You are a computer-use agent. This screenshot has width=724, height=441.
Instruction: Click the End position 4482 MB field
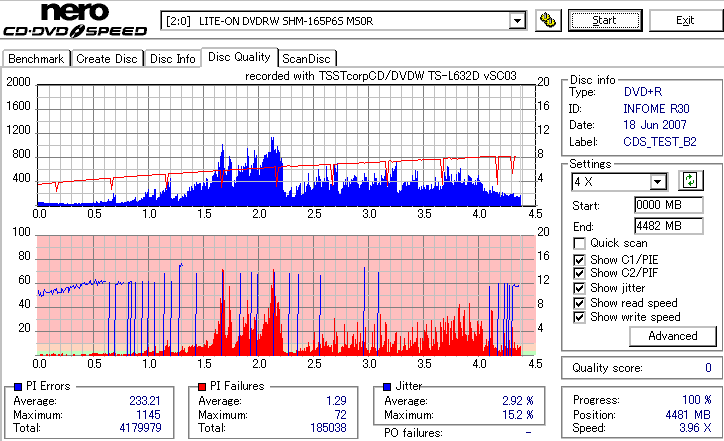coord(669,226)
